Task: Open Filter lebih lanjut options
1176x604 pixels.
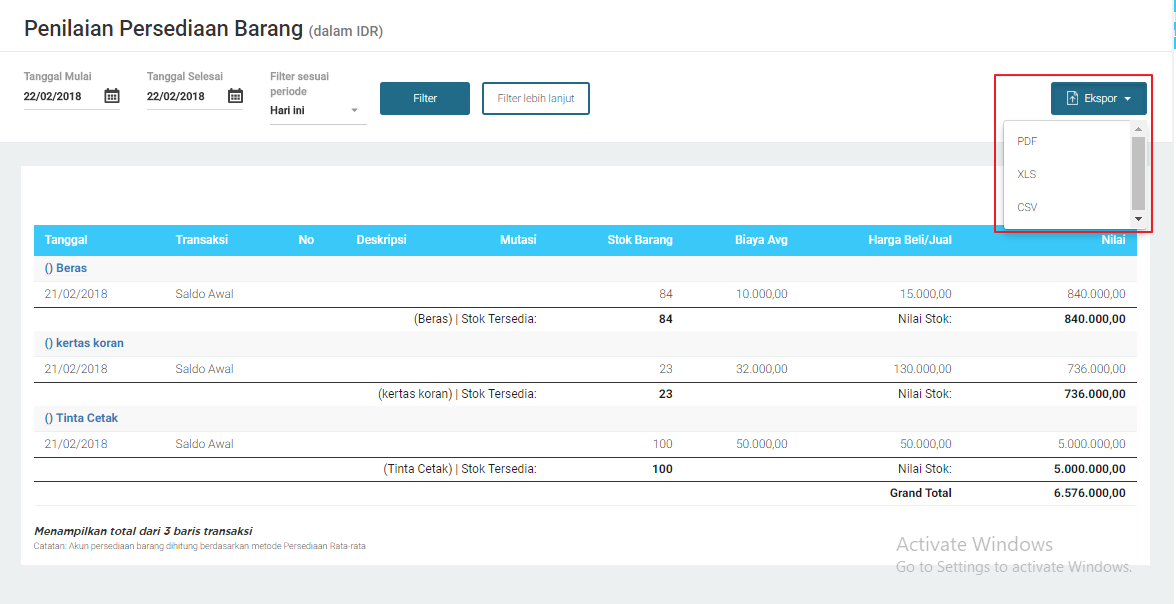Action: tap(536, 99)
